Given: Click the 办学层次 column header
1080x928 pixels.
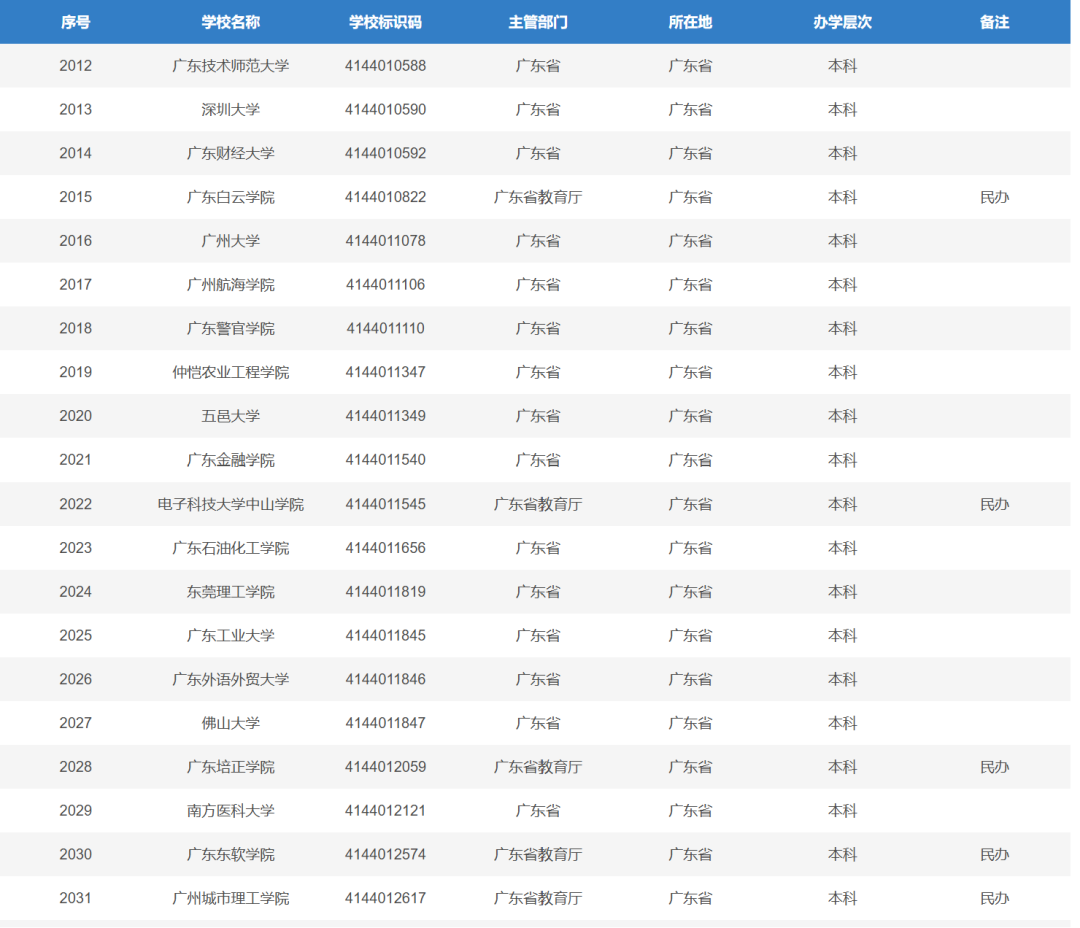Looking at the screenshot, I should pyautogui.click(x=842, y=22).
